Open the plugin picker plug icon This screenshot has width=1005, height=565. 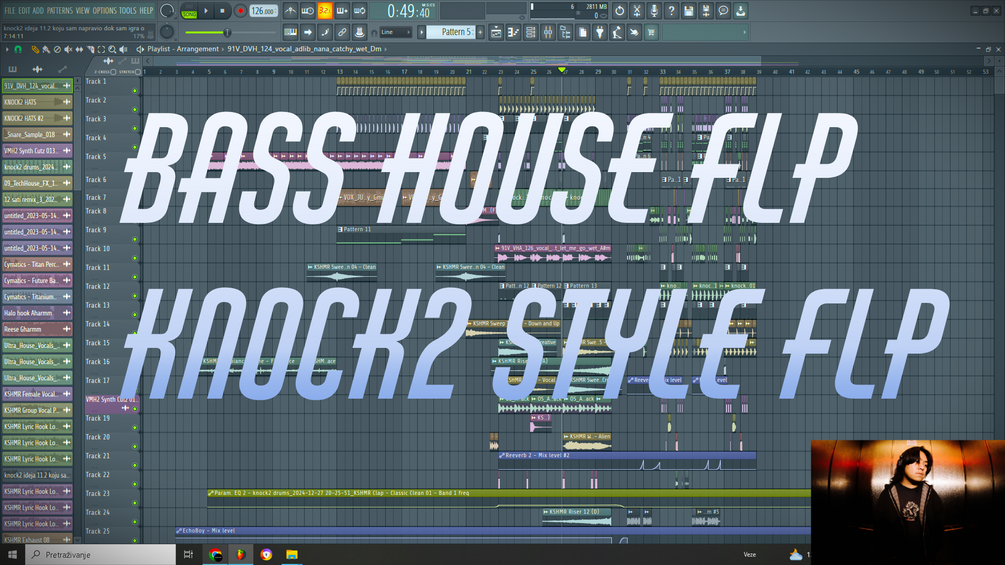[600, 32]
